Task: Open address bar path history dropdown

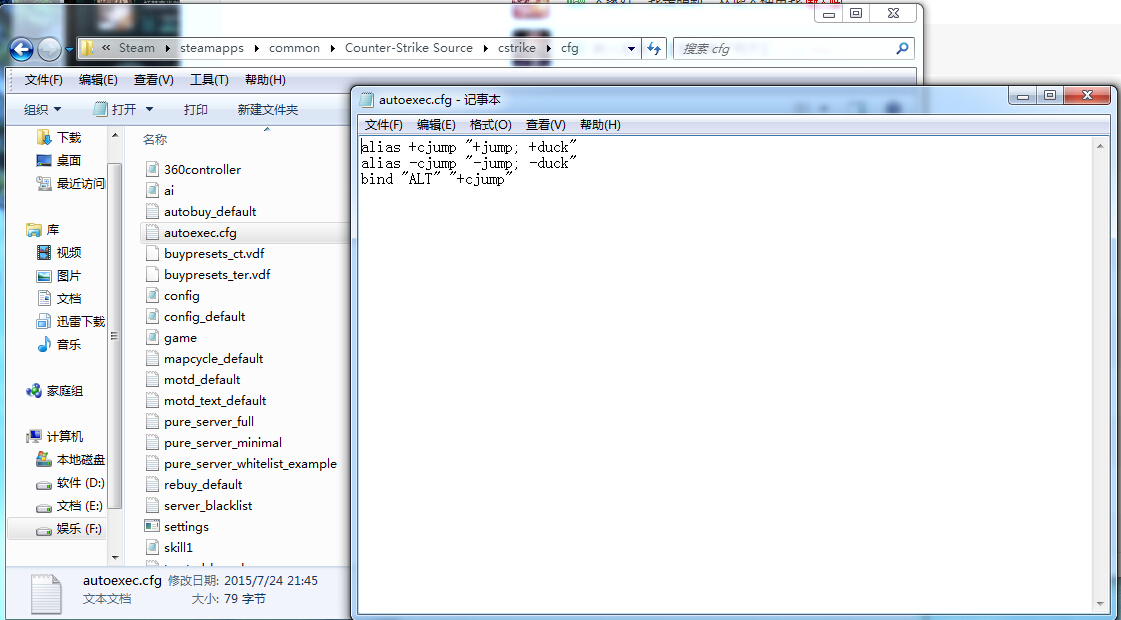Action: pos(631,48)
